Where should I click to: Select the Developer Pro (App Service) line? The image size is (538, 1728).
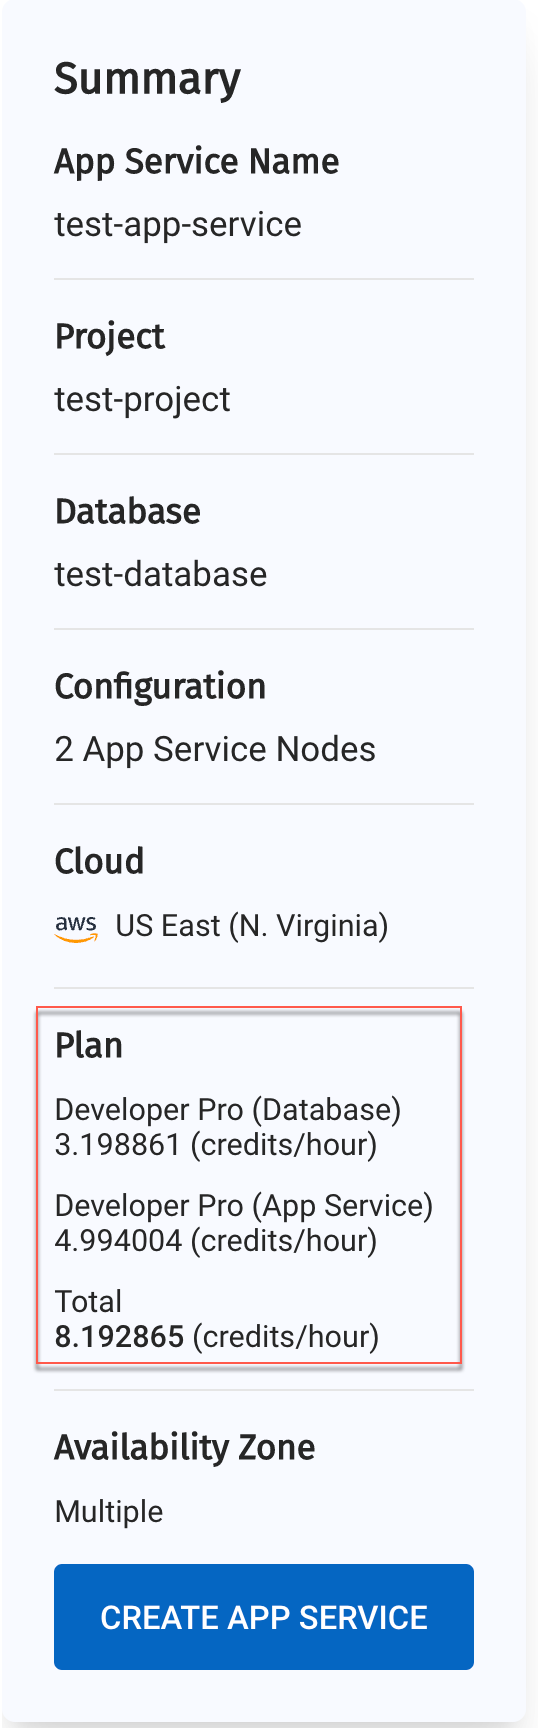pyautogui.click(x=244, y=1205)
